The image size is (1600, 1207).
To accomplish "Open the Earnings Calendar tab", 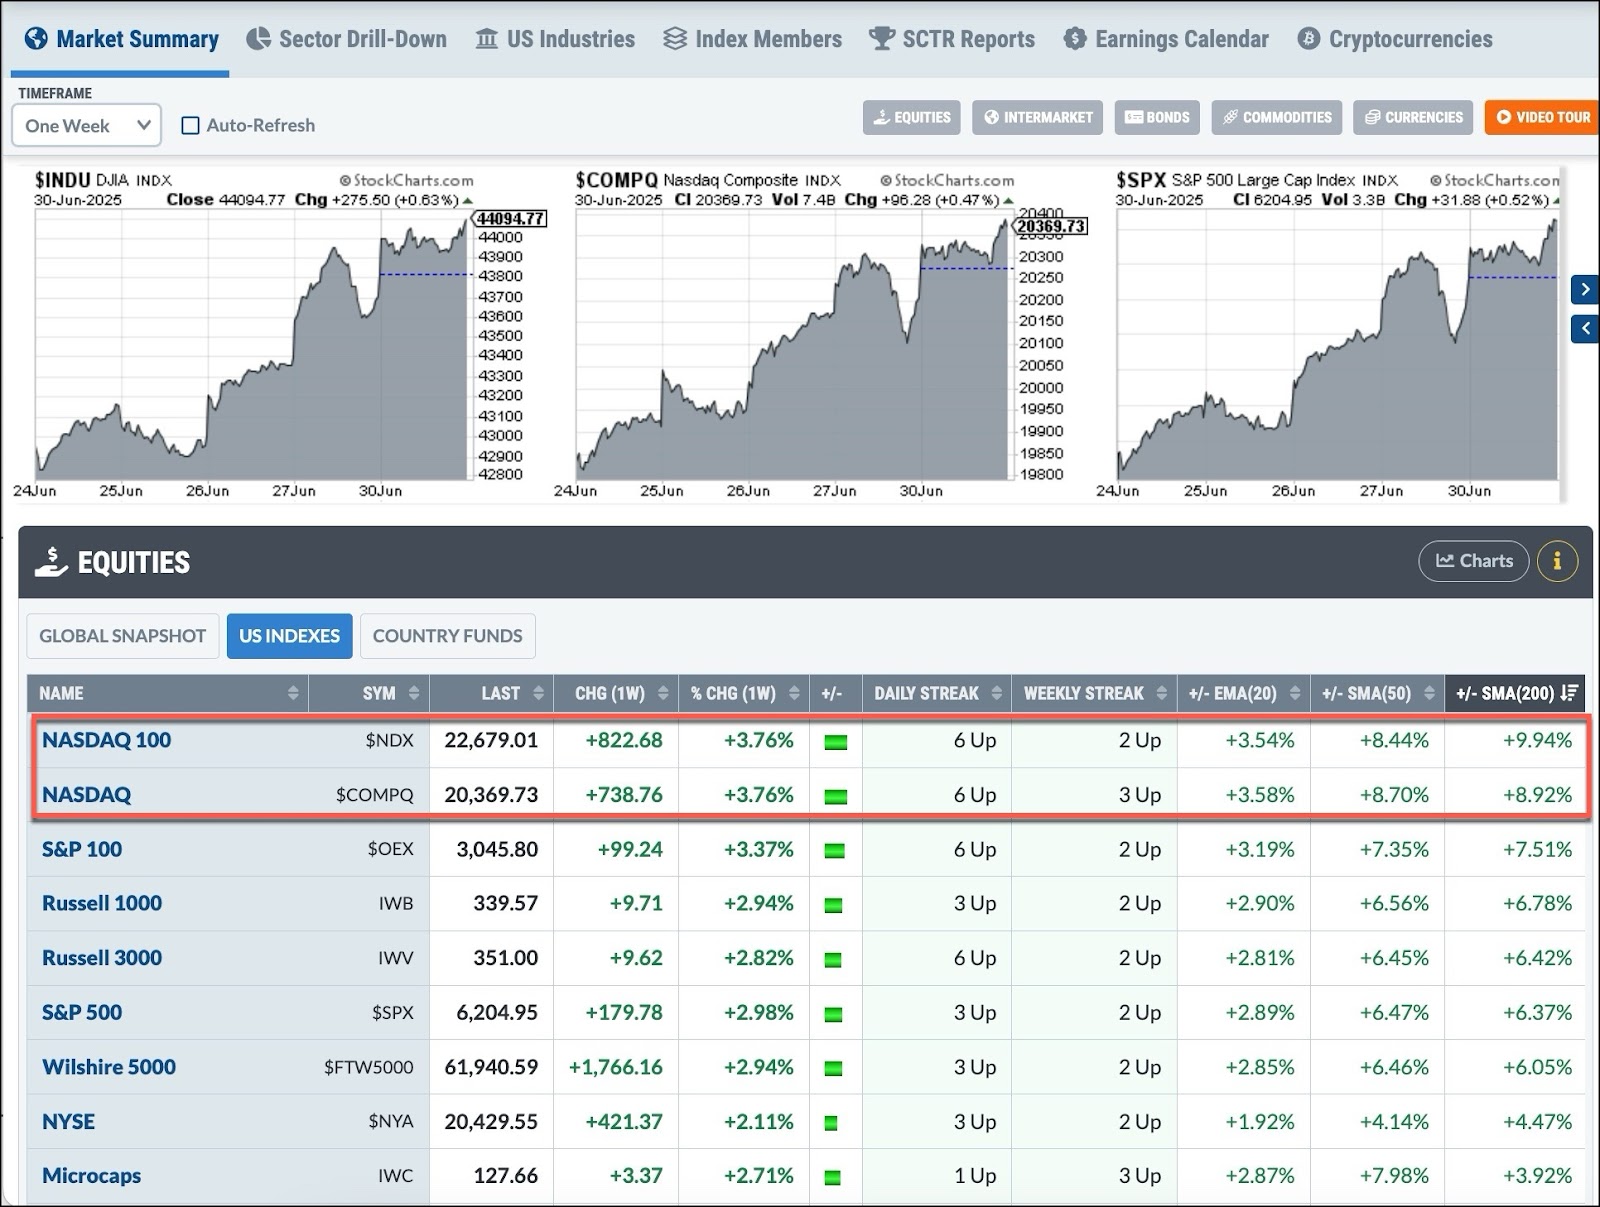I will (1166, 39).
